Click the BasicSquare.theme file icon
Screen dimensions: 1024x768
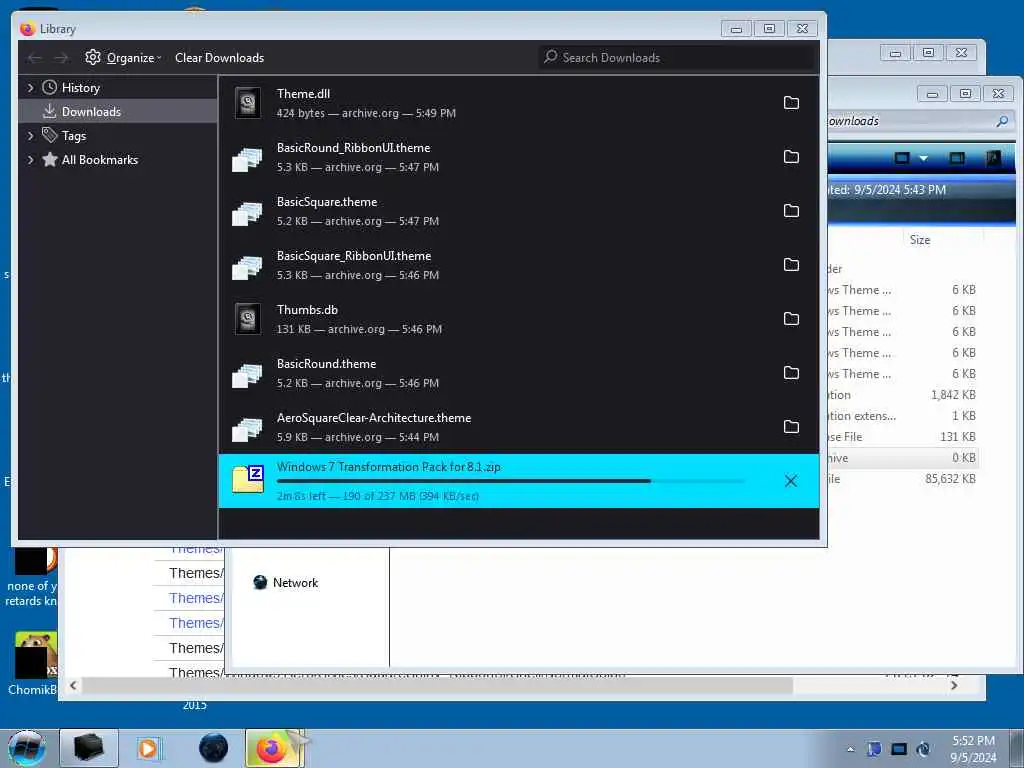pos(248,214)
